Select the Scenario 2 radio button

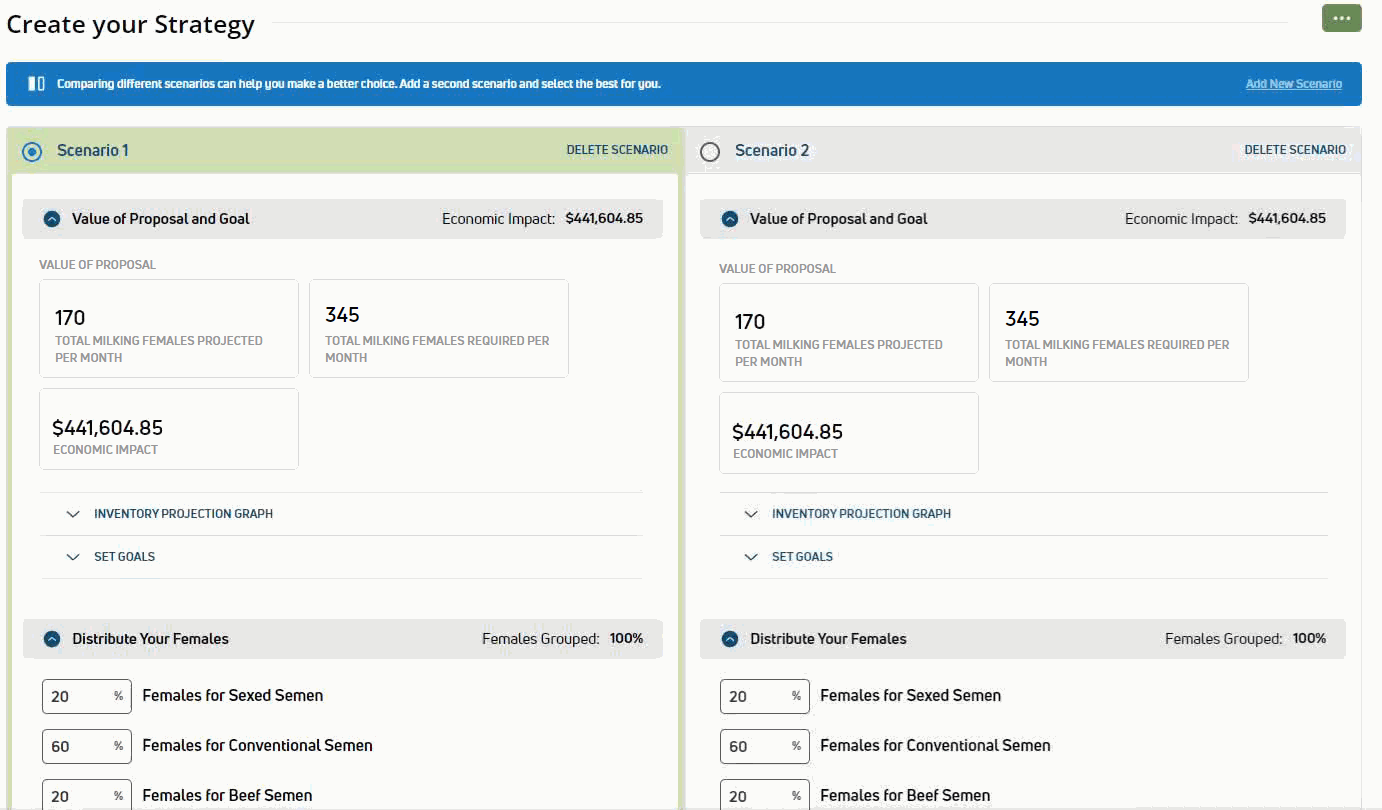[x=710, y=151]
